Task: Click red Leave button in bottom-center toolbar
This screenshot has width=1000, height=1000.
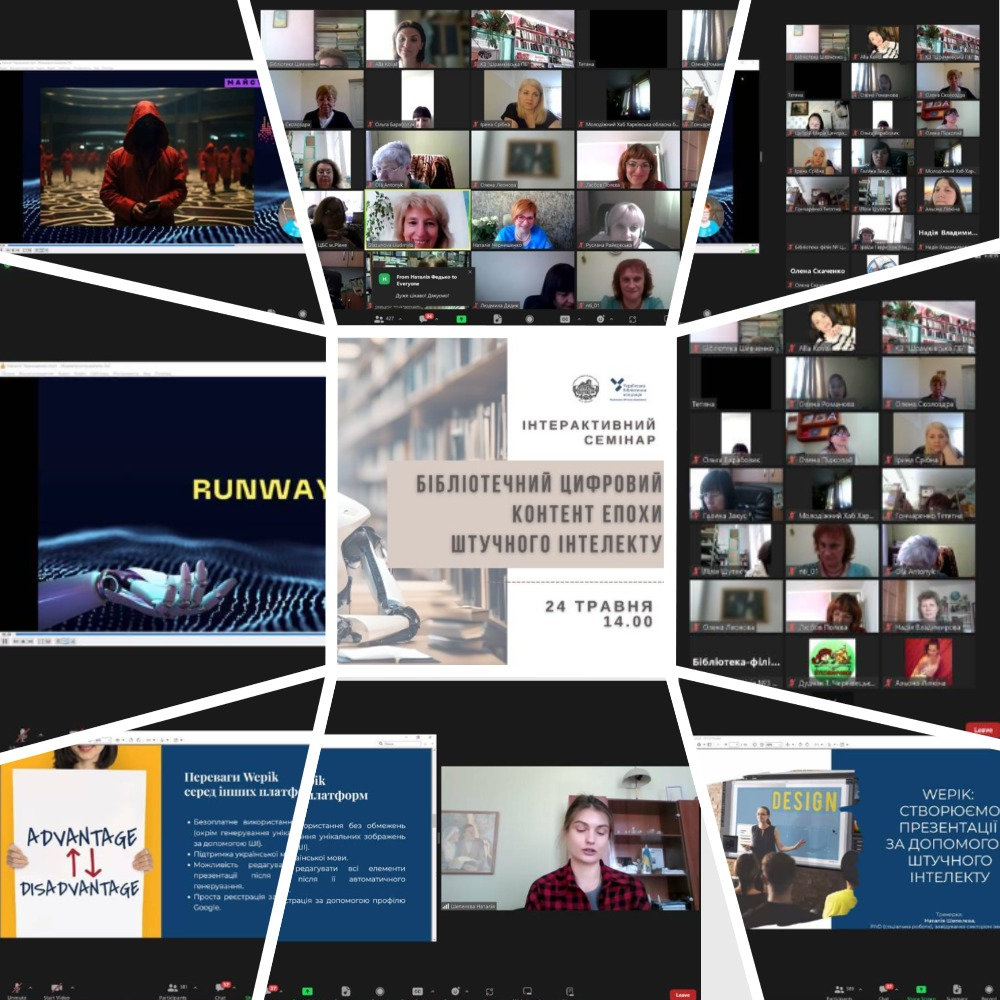Action: click(682, 994)
